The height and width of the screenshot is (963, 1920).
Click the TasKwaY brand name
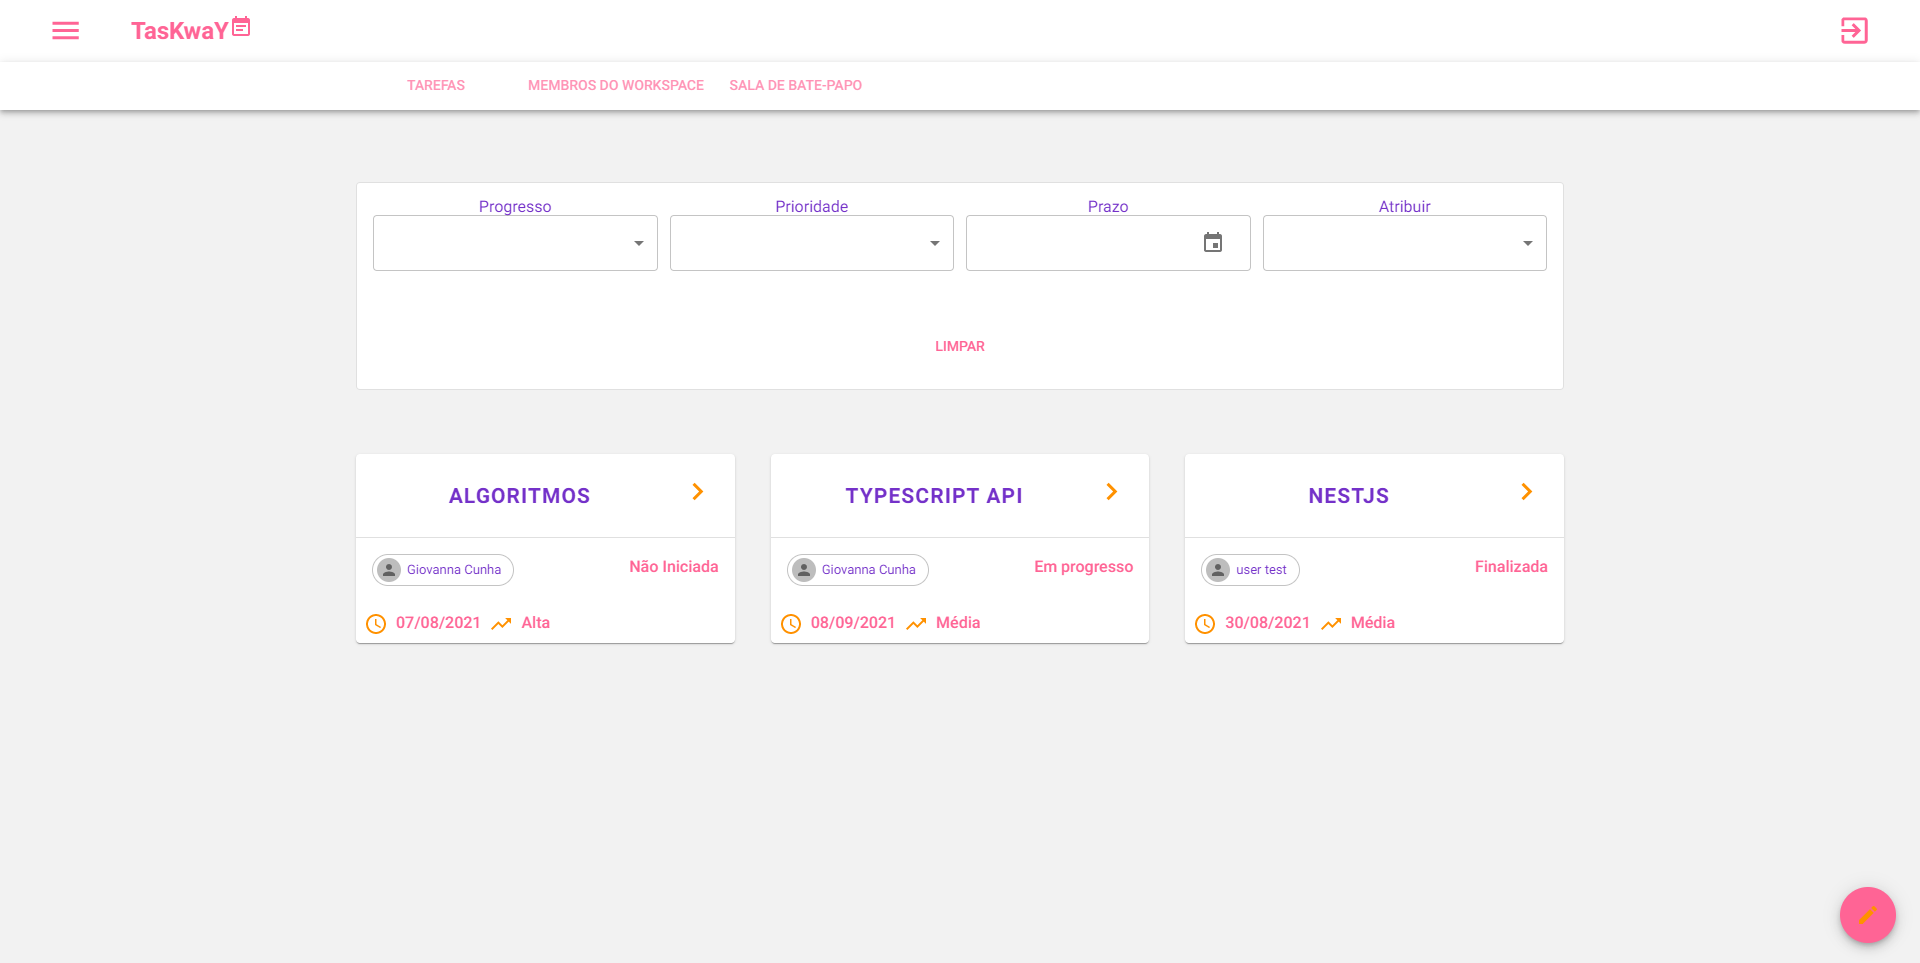click(x=180, y=31)
